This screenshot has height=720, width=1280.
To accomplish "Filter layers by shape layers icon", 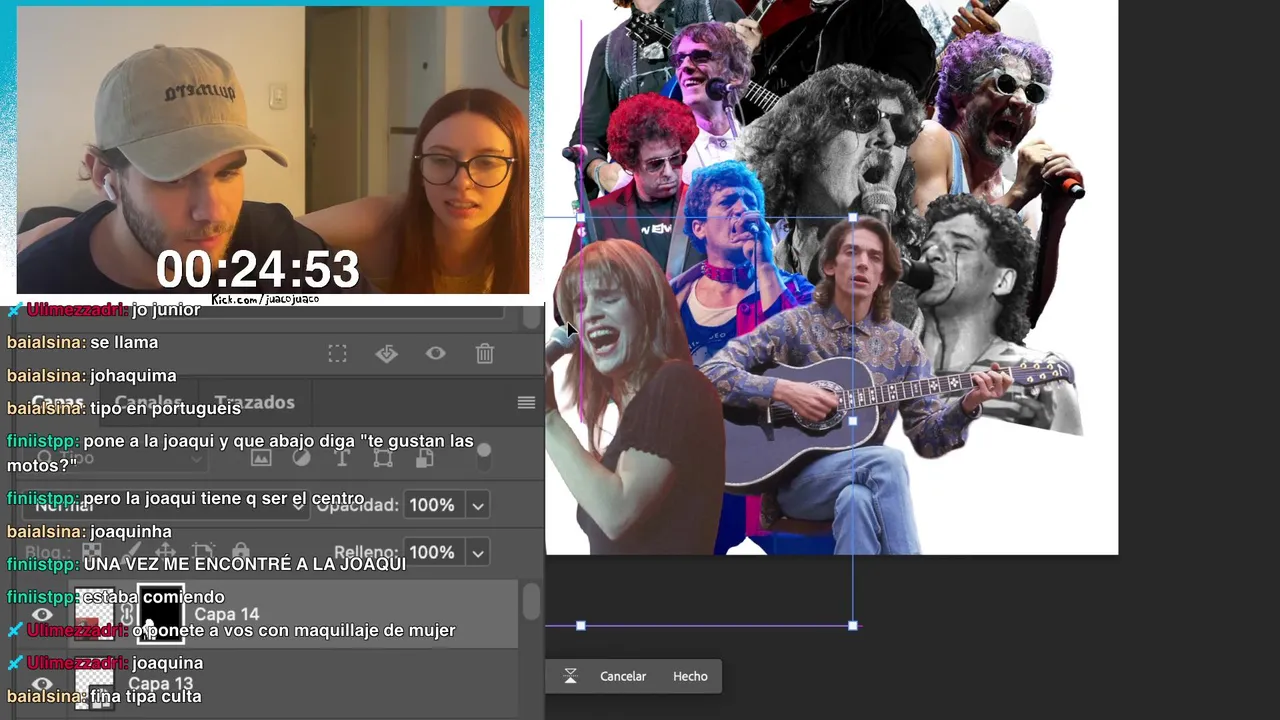I will pos(383,458).
